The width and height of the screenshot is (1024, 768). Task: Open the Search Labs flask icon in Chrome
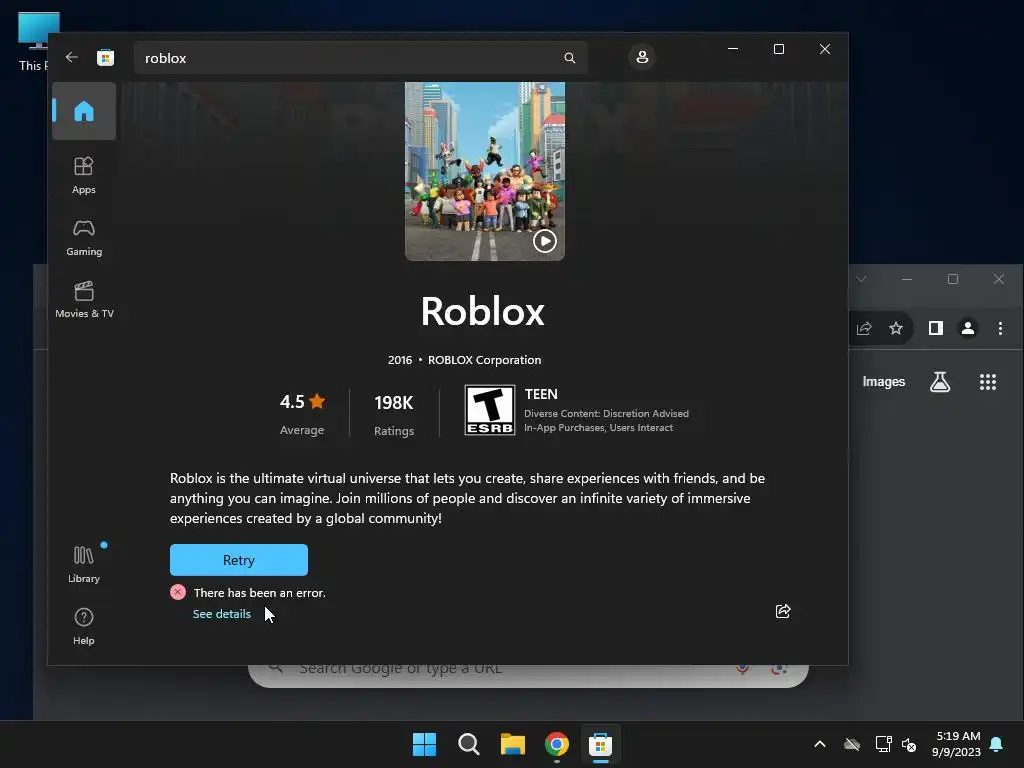pyautogui.click(x=940, y=381)
